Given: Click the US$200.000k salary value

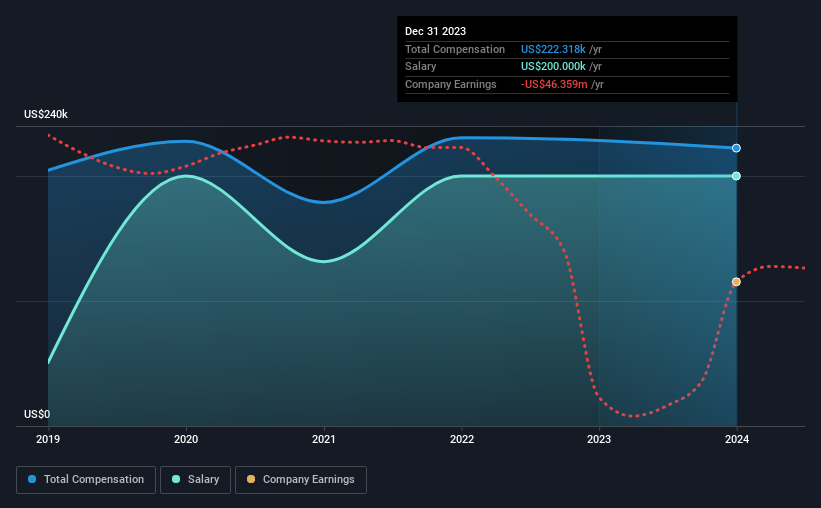Looking at the screenshot, I should 553,67.
